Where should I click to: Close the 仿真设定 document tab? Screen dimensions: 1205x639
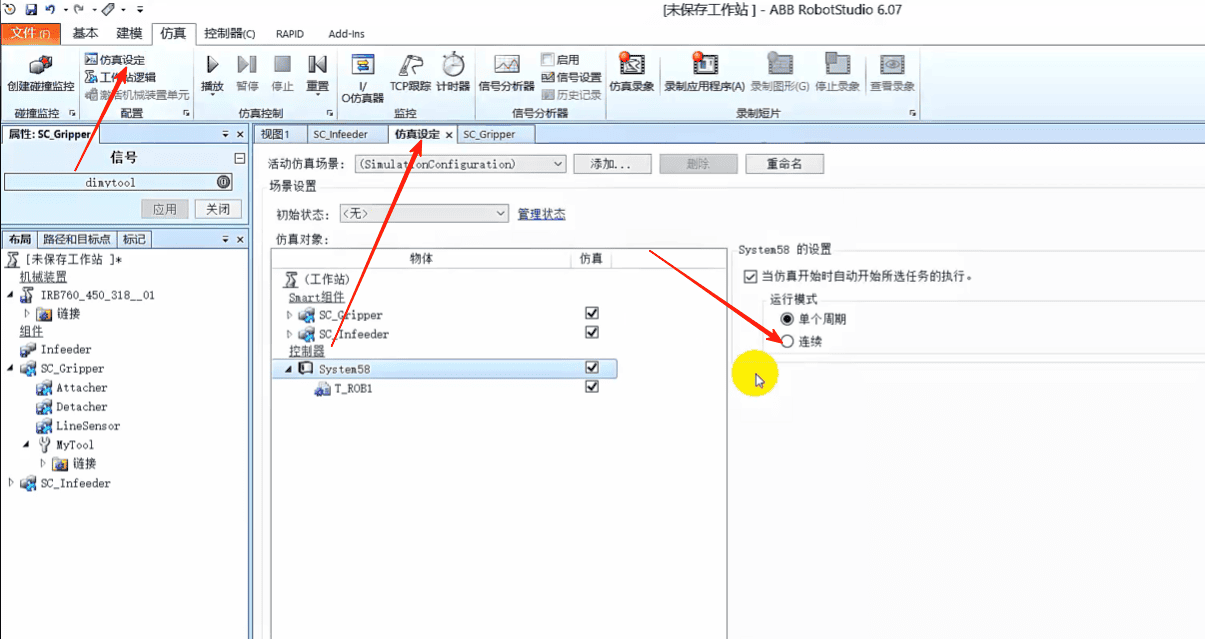point(449,134)
